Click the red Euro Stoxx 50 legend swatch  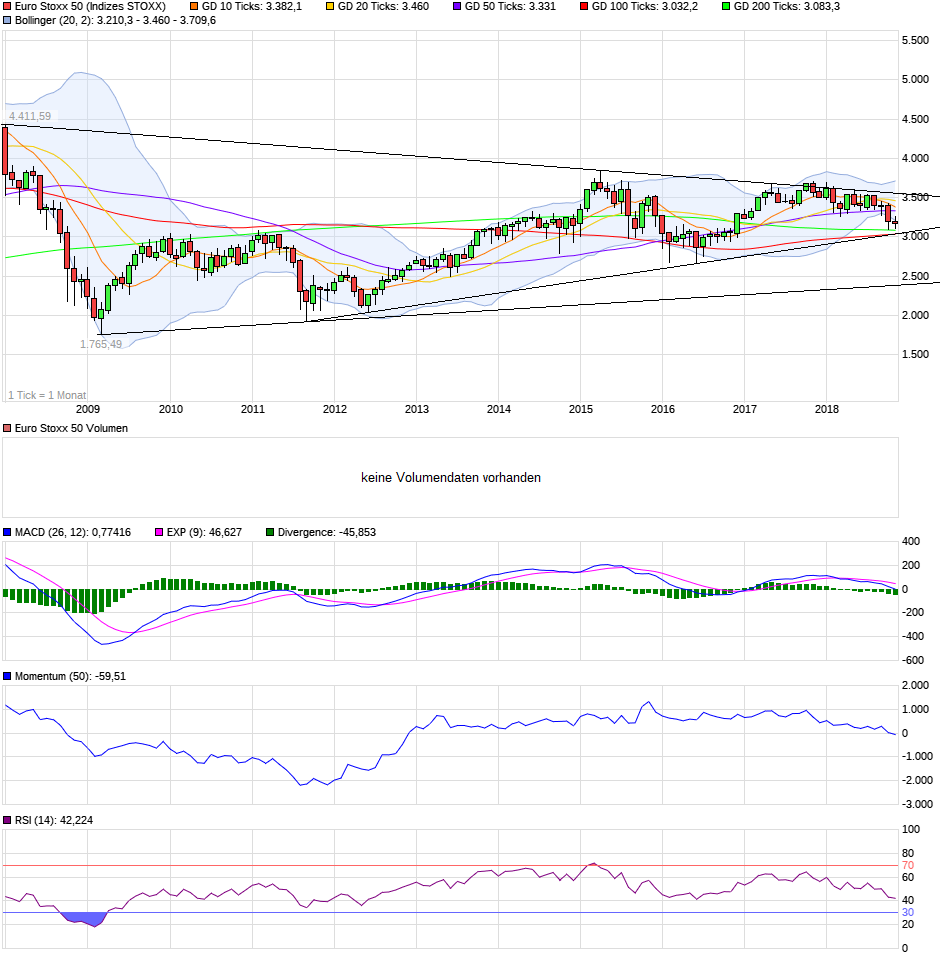(x=7, y=7)
